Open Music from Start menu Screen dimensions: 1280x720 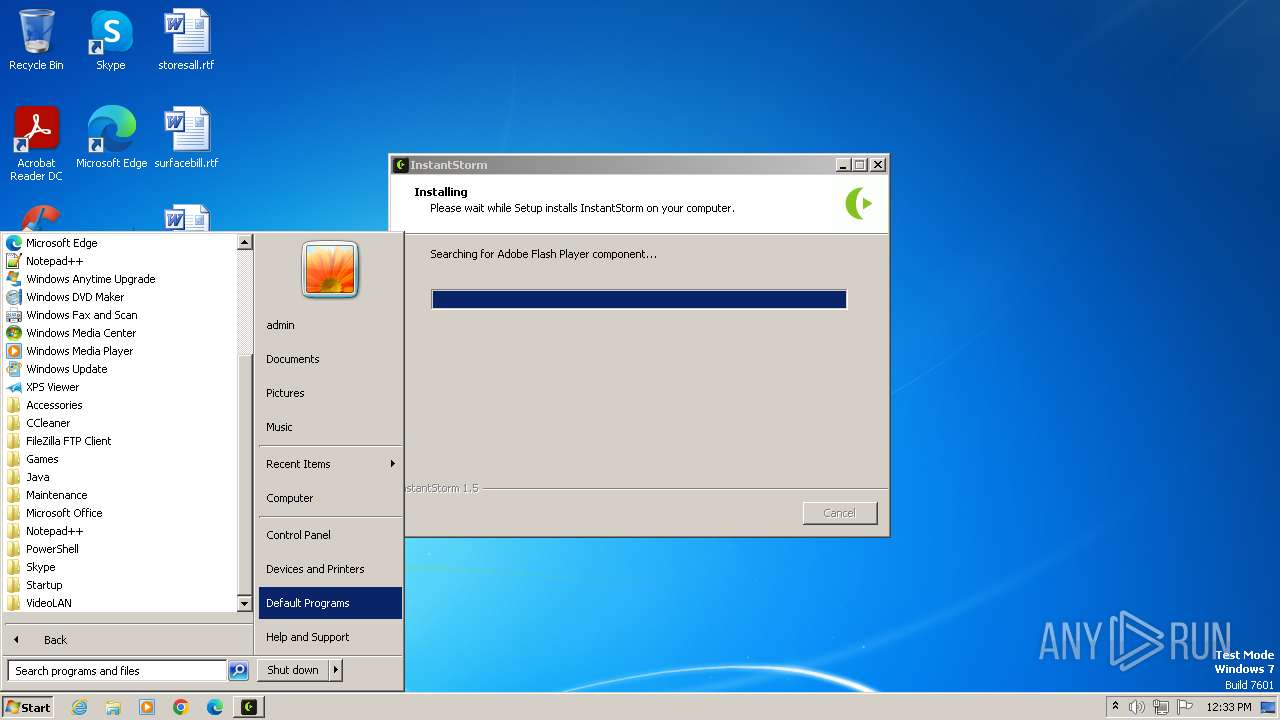pyautogui.click(x=330, y=427)
